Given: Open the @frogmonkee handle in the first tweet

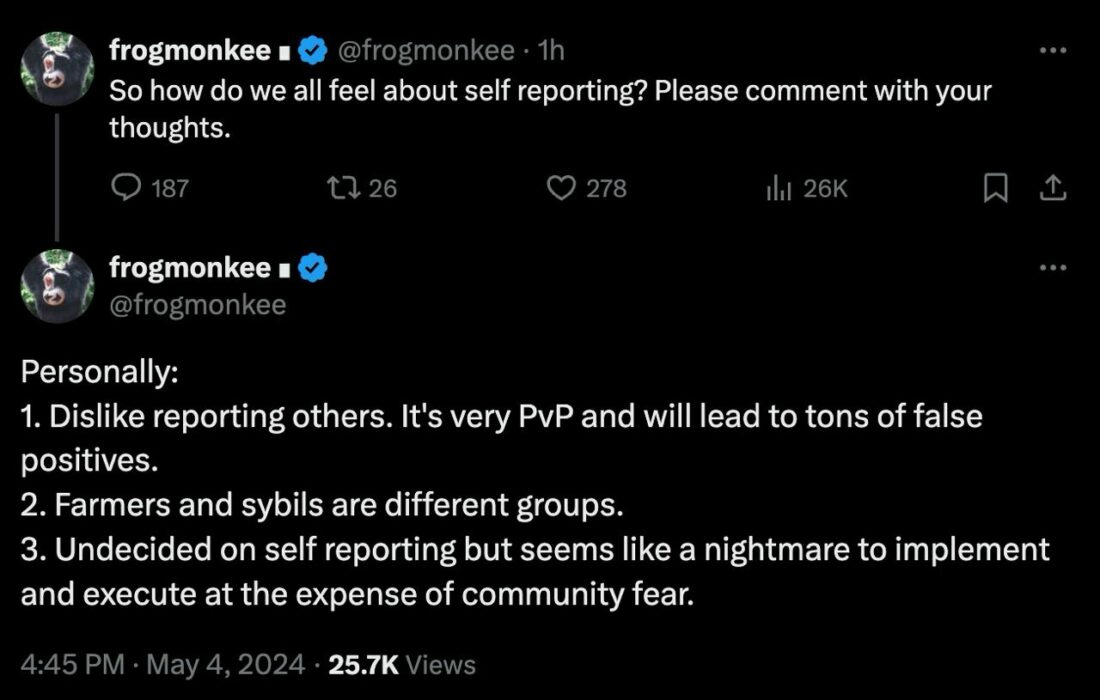Looking at the screenshot, I should coord(427,51).
